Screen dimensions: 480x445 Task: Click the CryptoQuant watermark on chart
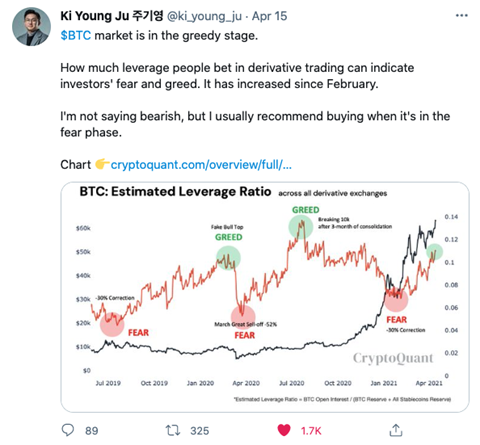tap(393, 358)
